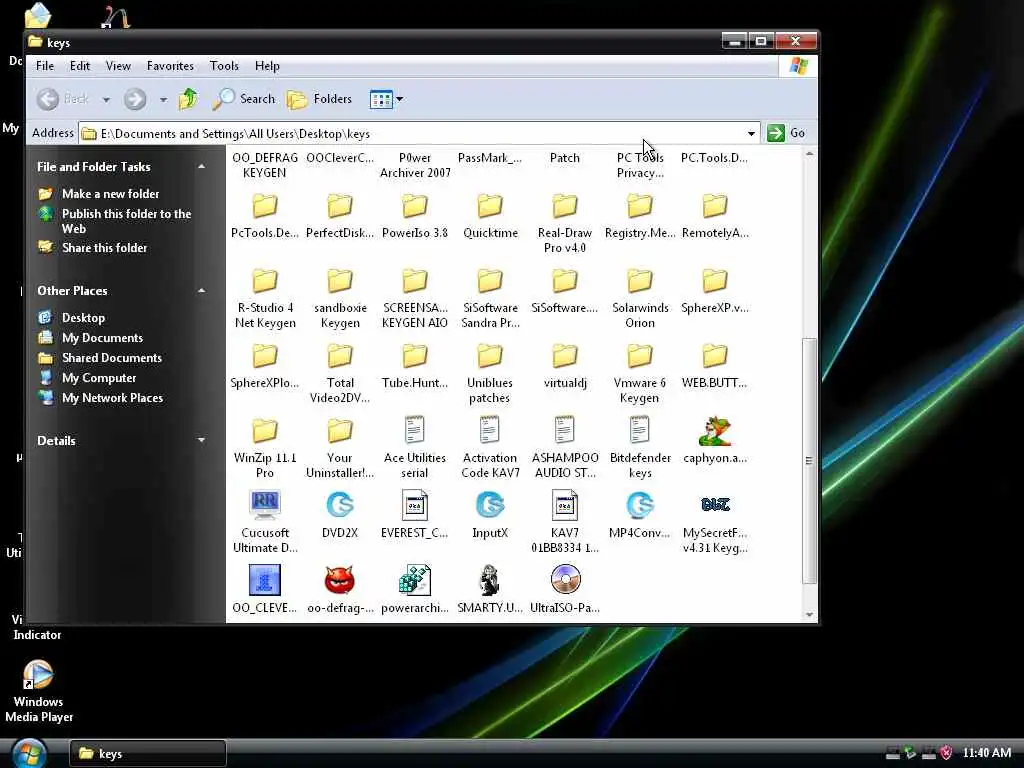1024x768 pixels.
Task: Select the Cucusoft Ultimate D... file
Action: [264, 523]
